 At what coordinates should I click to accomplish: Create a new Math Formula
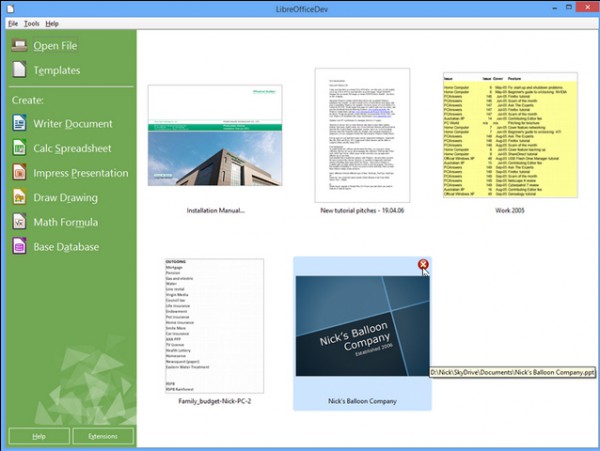(65, 222)
